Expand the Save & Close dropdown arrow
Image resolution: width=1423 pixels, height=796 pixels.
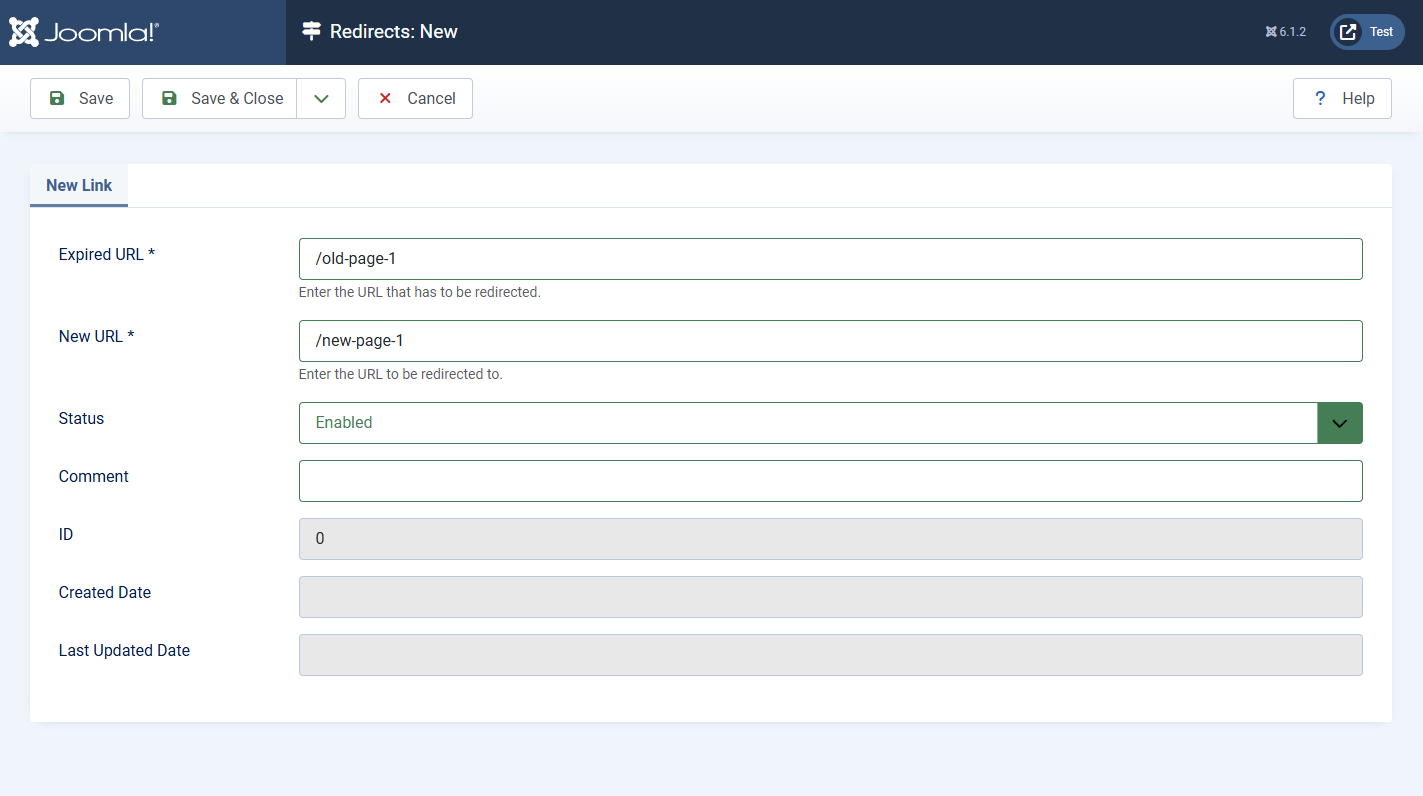point(321,98)
